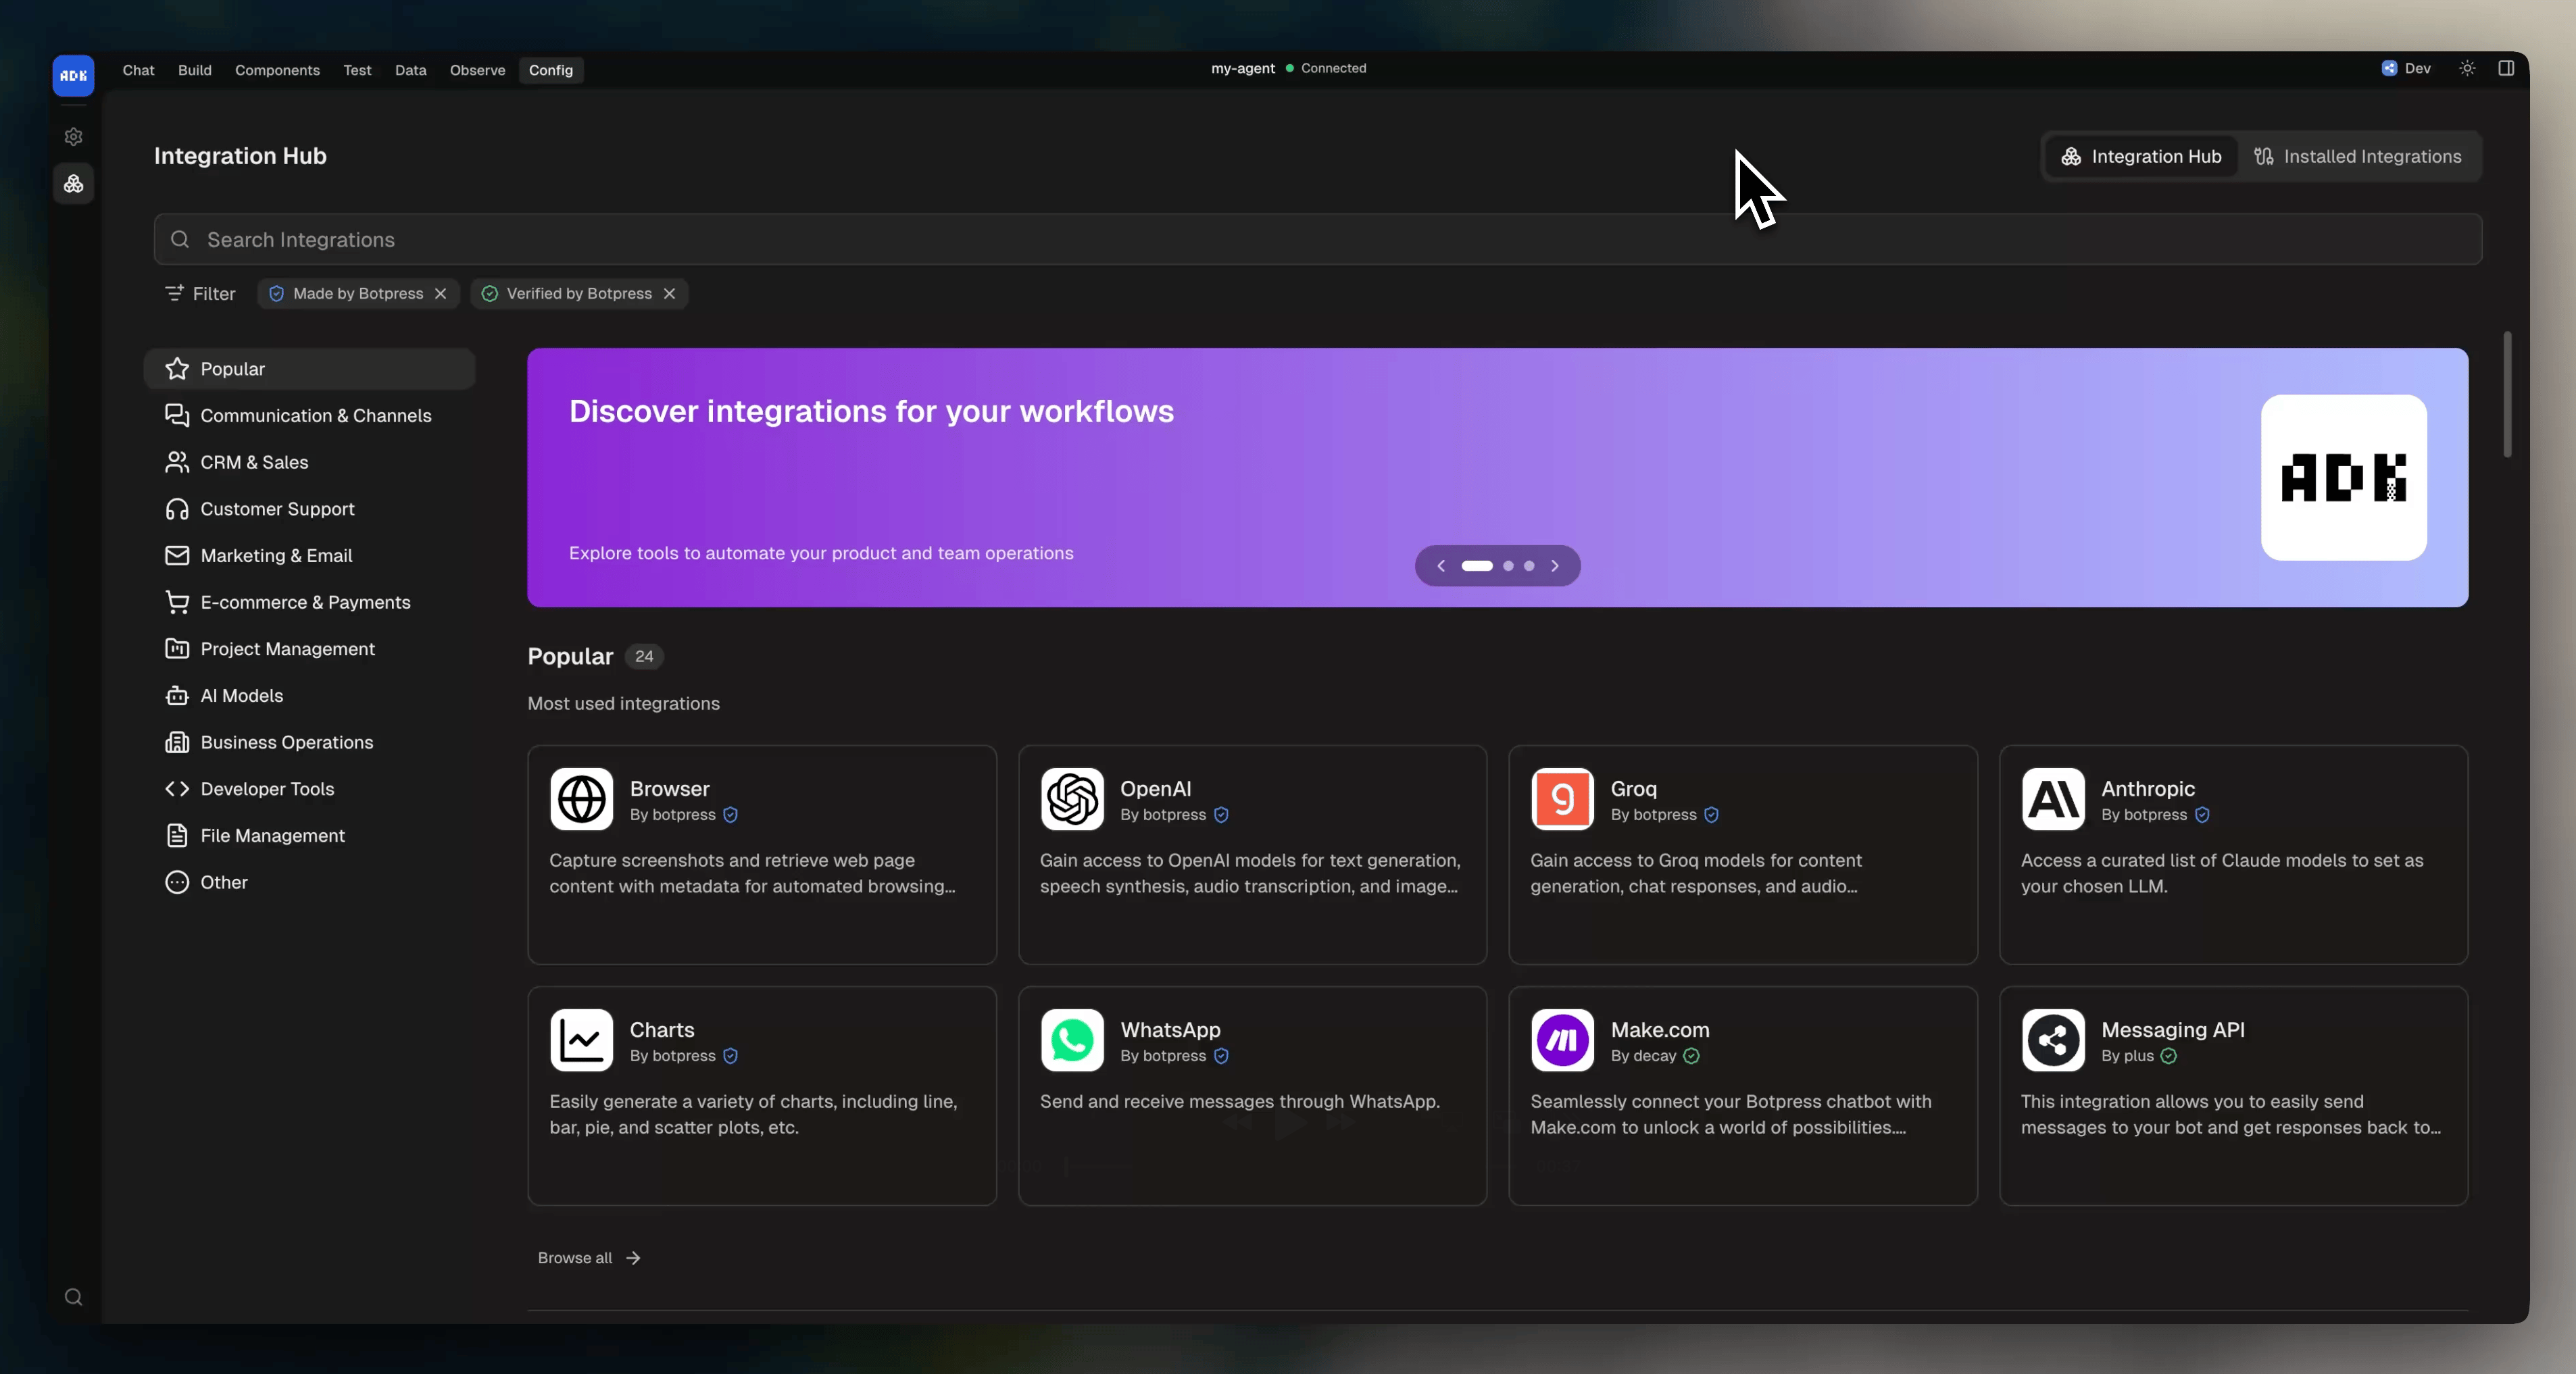Open the OpenAI integration icon
This screenshot has height=1374, width=2576.
pyautogui.click(x=1072, y=799)
